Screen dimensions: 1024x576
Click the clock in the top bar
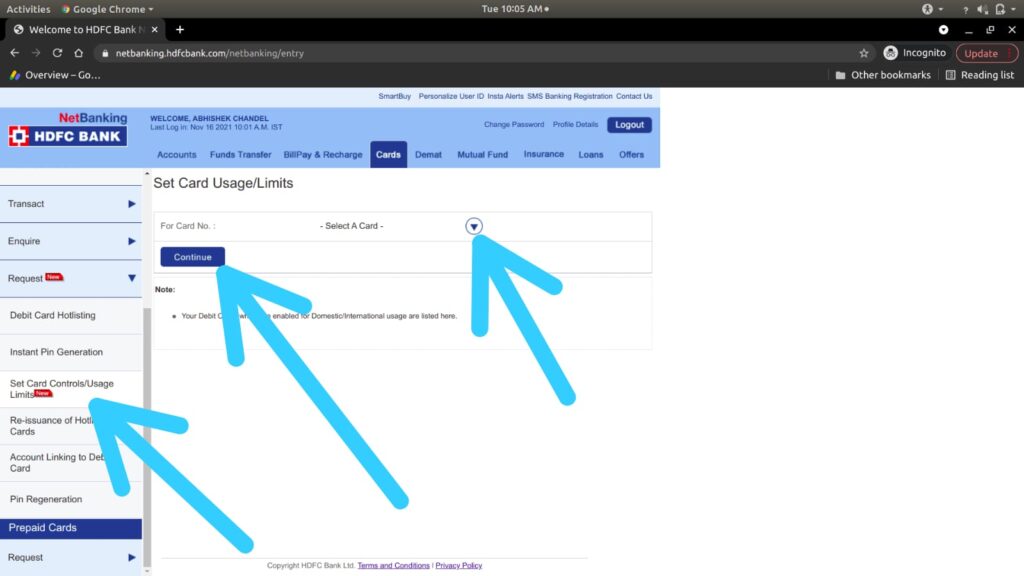[515, 9]
